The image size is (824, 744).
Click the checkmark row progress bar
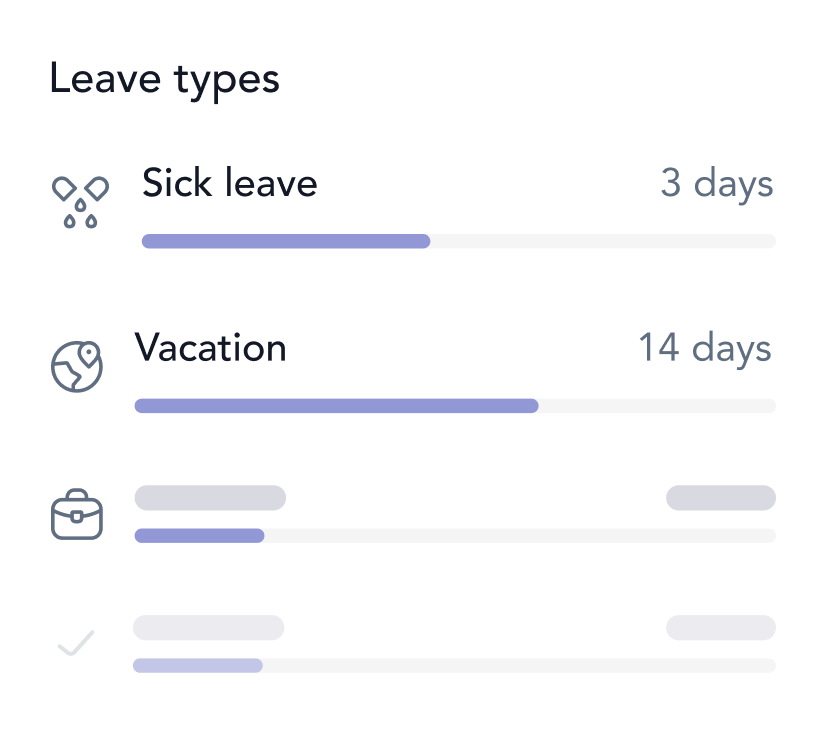pyautogui.click(x=455, y=665)
